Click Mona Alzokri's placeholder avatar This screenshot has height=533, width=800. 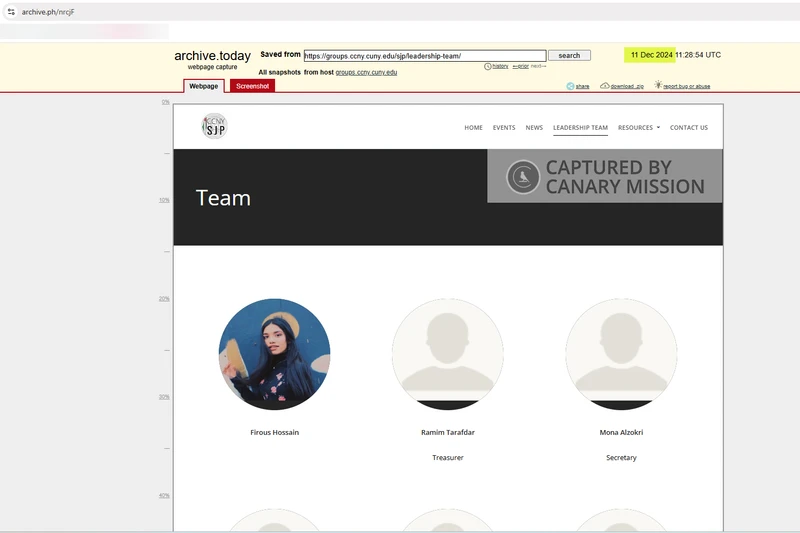pos(621,354)
